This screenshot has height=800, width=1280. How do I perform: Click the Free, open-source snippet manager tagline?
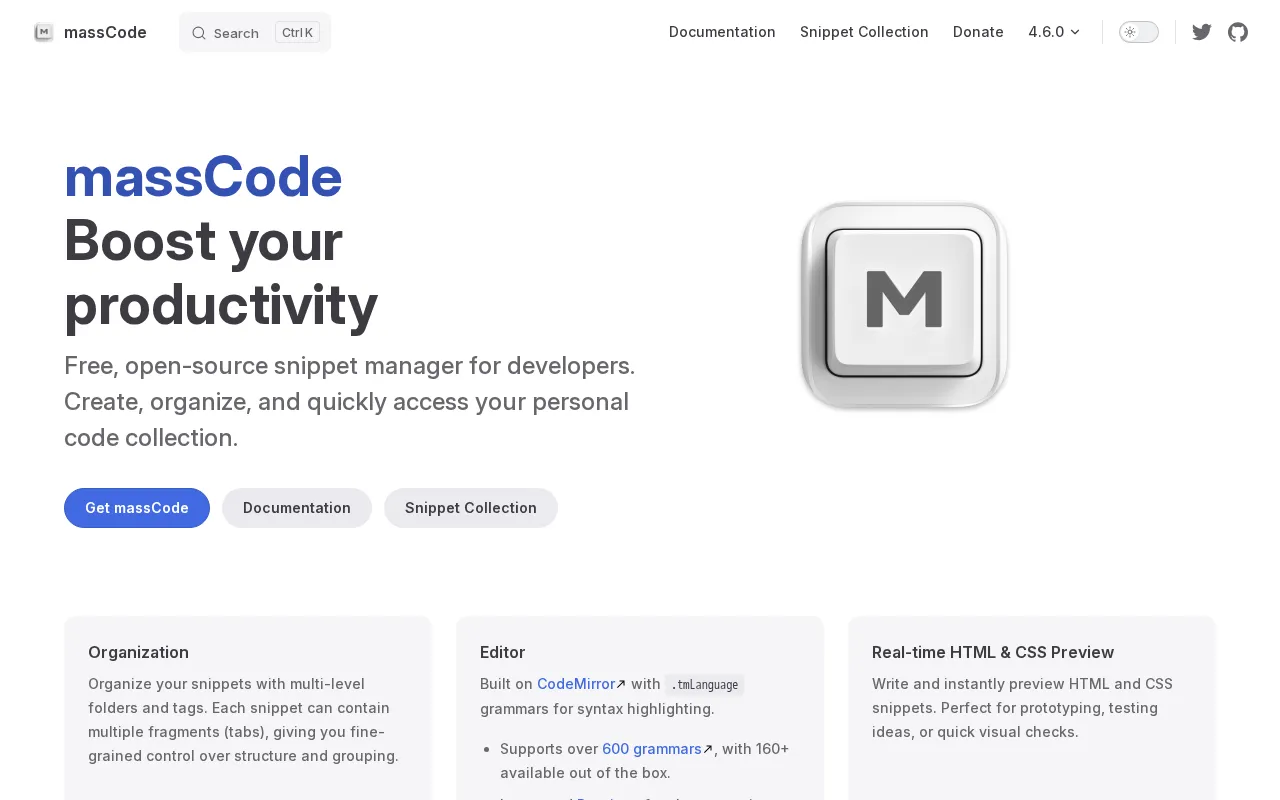click(x=350, y=402)
